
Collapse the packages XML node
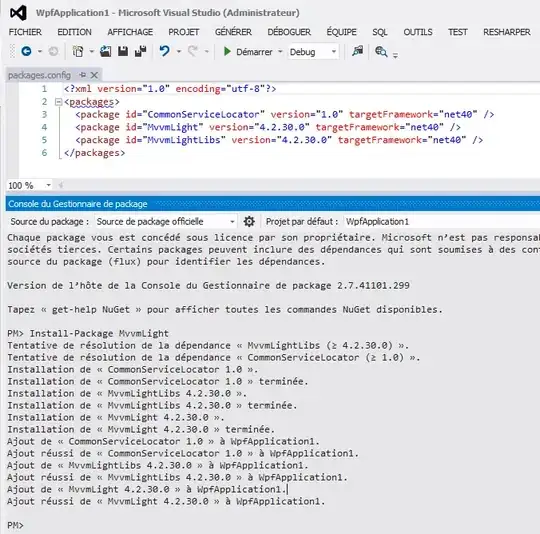[x=59, y=102]
